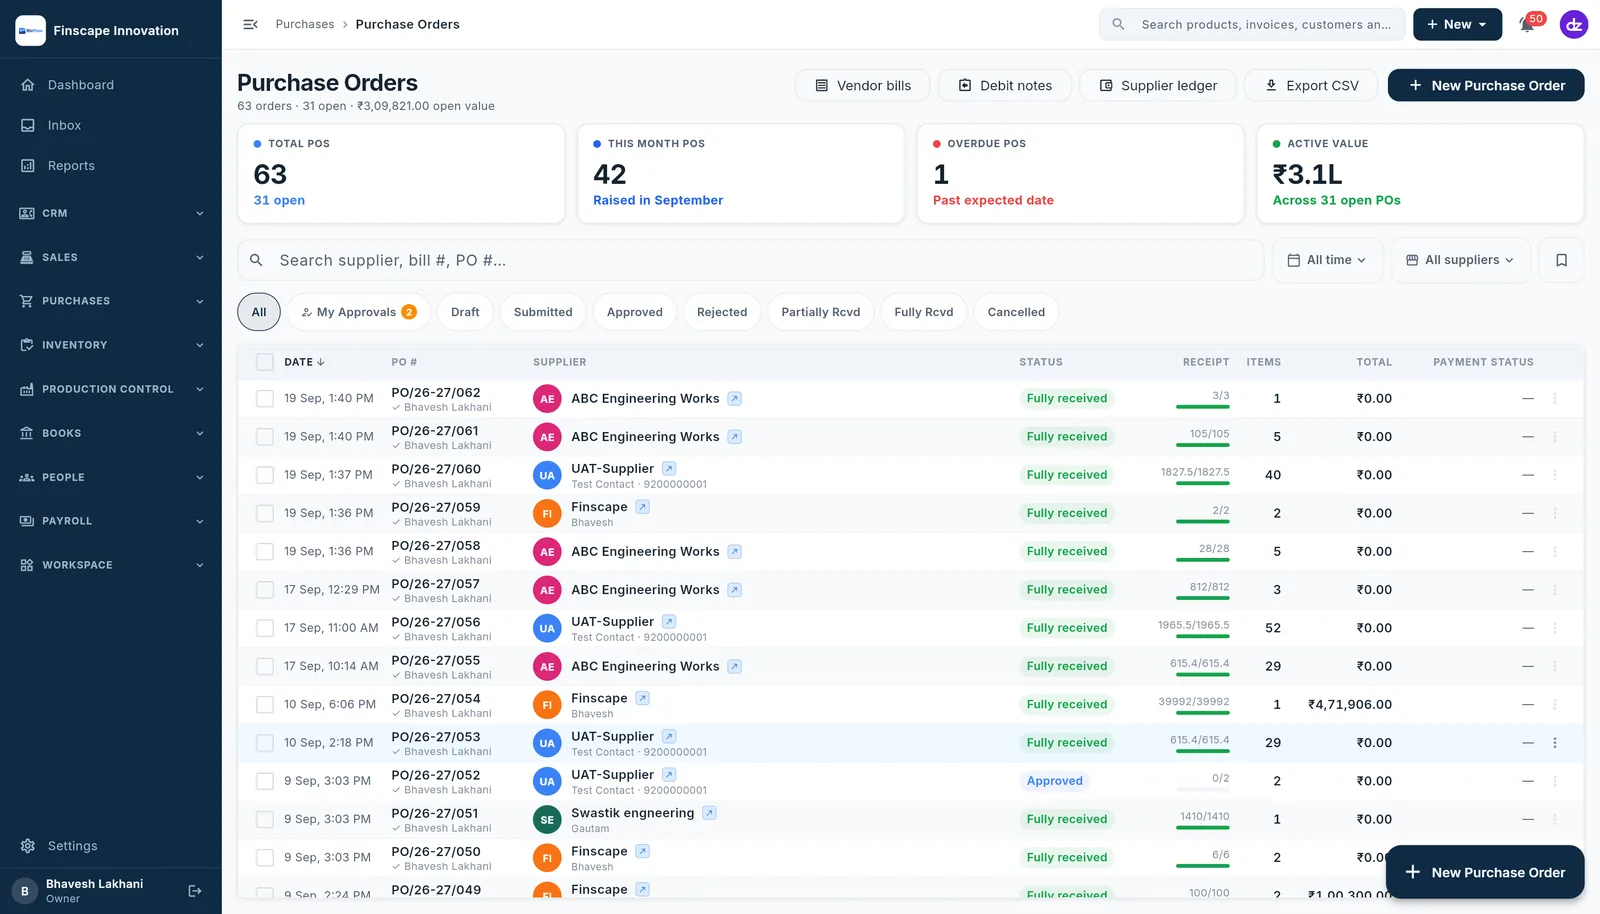The image size is (1600, 914).
Task: Select checkbox for PO/26-27/054
Action: tap(265, 705)
